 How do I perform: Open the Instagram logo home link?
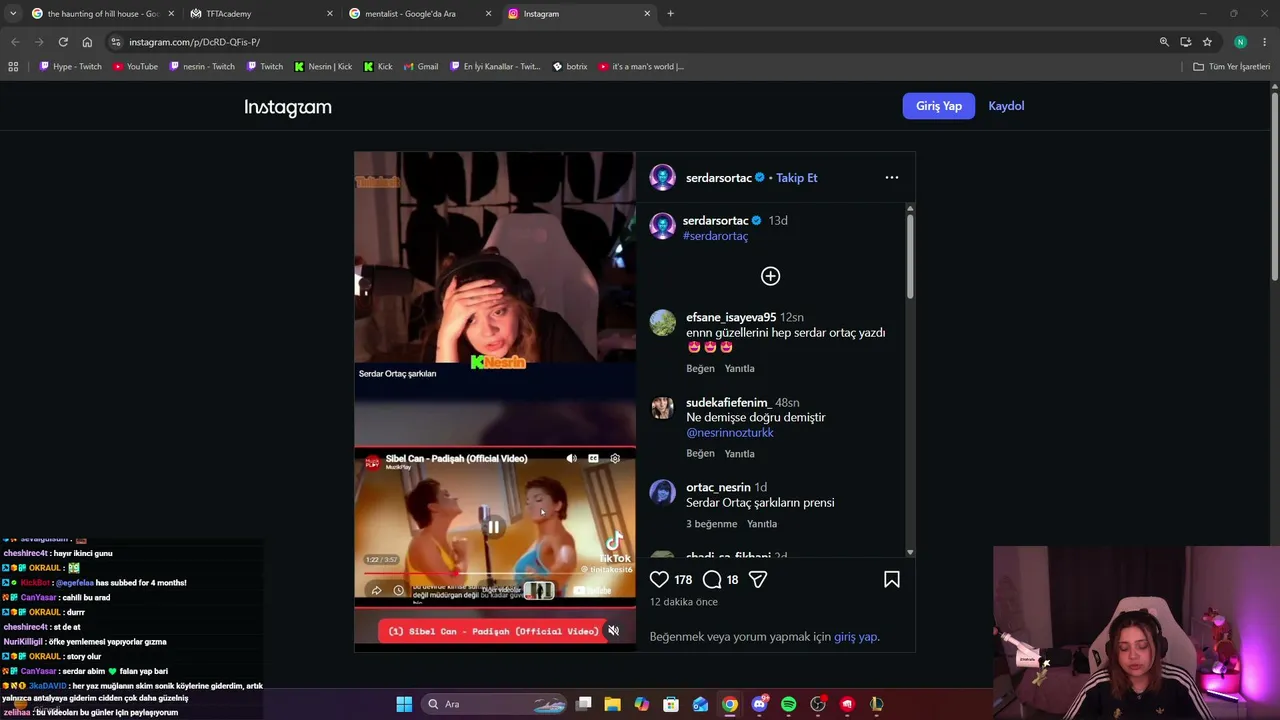click(288, 107)
